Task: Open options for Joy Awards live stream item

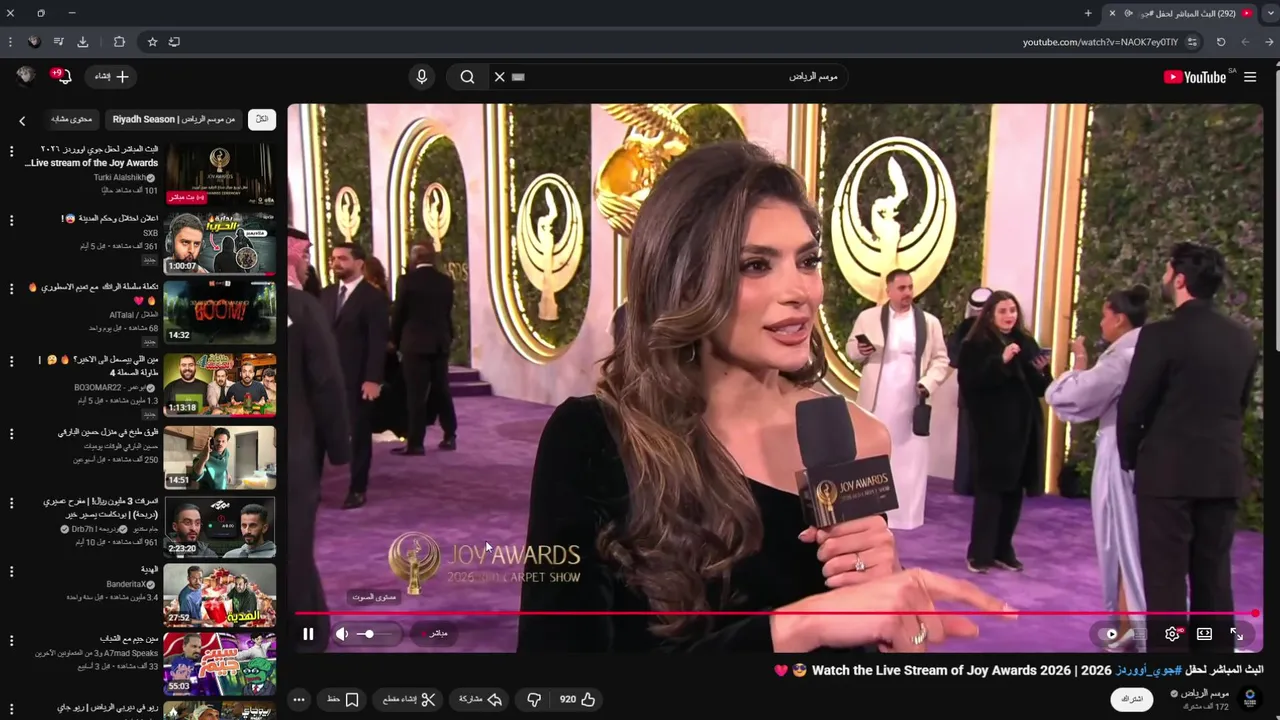Action: point(12,151)
